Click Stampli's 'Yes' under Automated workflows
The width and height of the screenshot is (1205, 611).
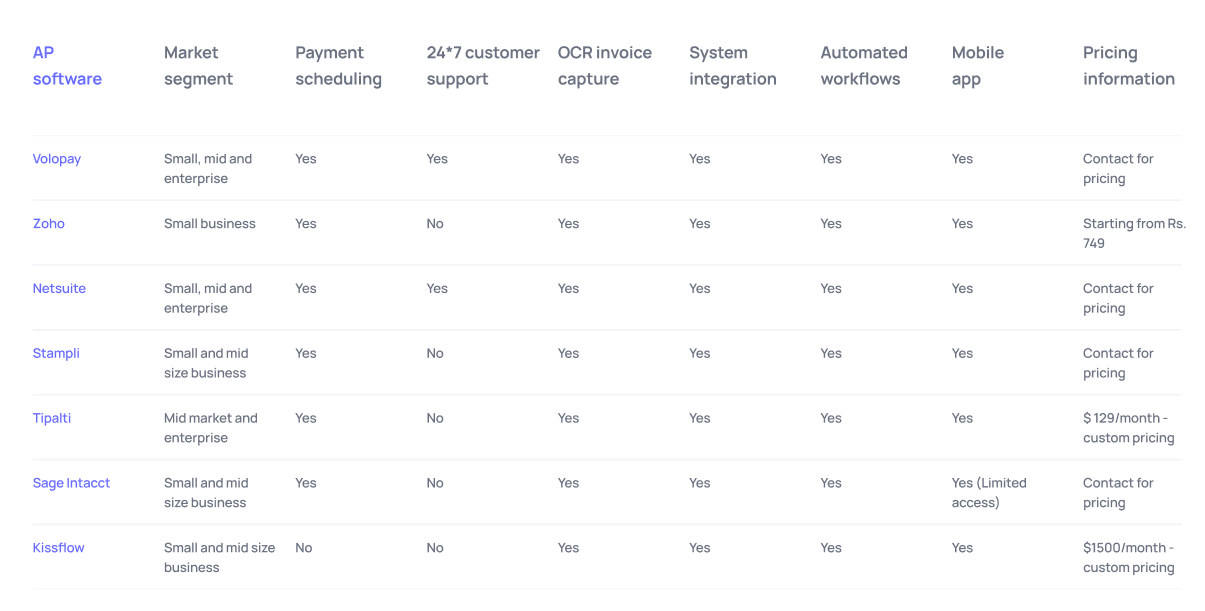[x=831, y=354]
